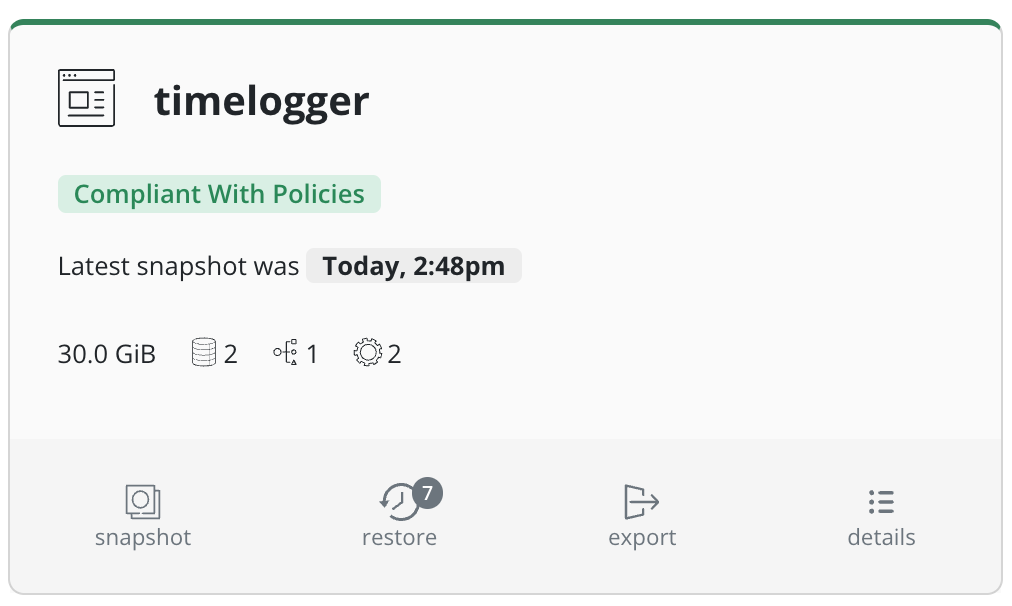This screenshot has height=606, width=1012.
Task: Select the export text label
Action: click(x=642, y=537)
